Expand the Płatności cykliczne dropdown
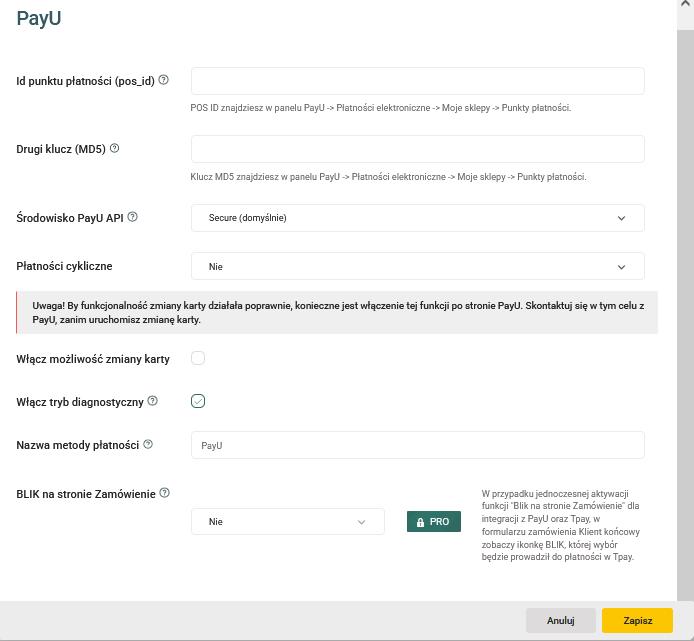Viewport: 694px width, 641px height. (x=417, y=267)
